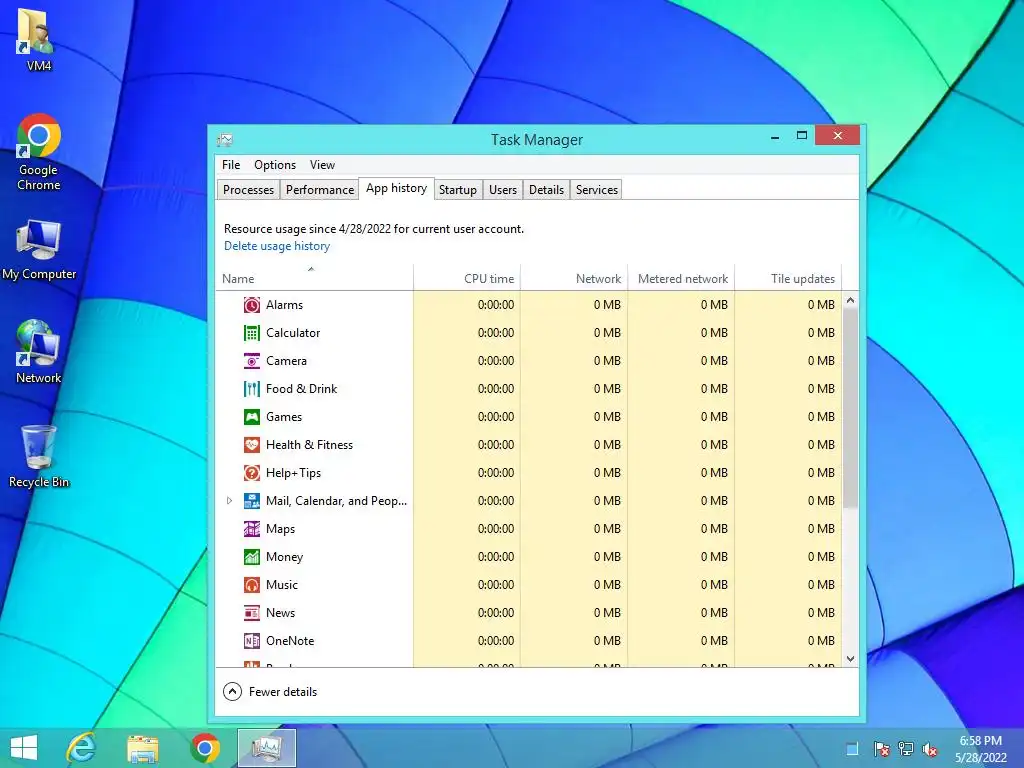Click CPU time value in Alarms row

tap(496, 305)
